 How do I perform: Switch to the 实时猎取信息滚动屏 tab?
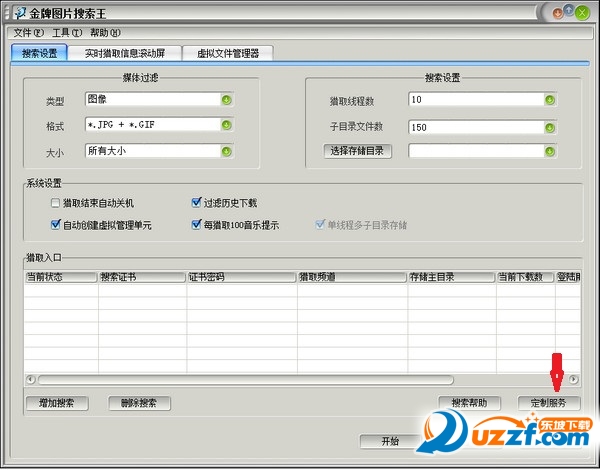coord(125,53)
